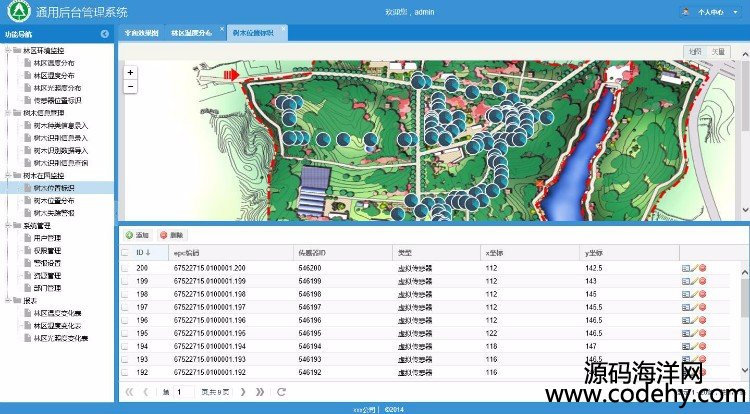Check the box for row ID 195
This screenshot has width=750, height=414.
(x=125, y=333)
